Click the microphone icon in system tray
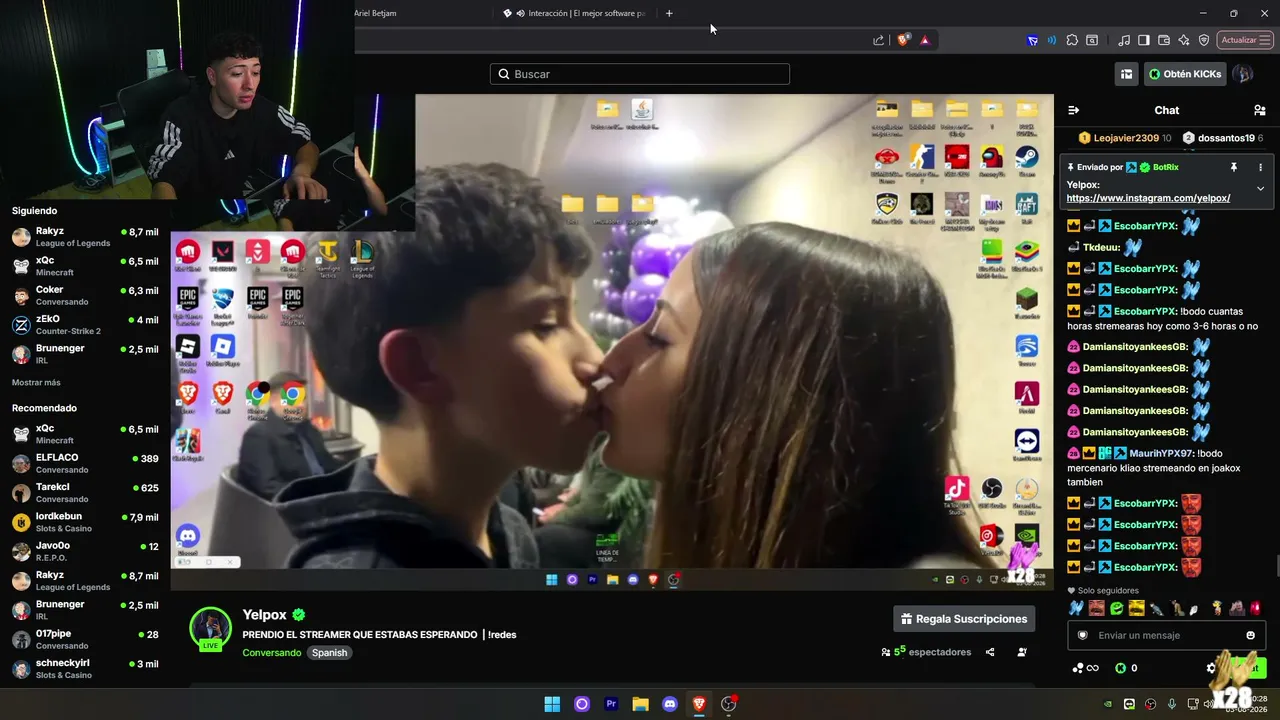Image resolution: width=1280 pixels, height=720 pixels. (1171, 704)
